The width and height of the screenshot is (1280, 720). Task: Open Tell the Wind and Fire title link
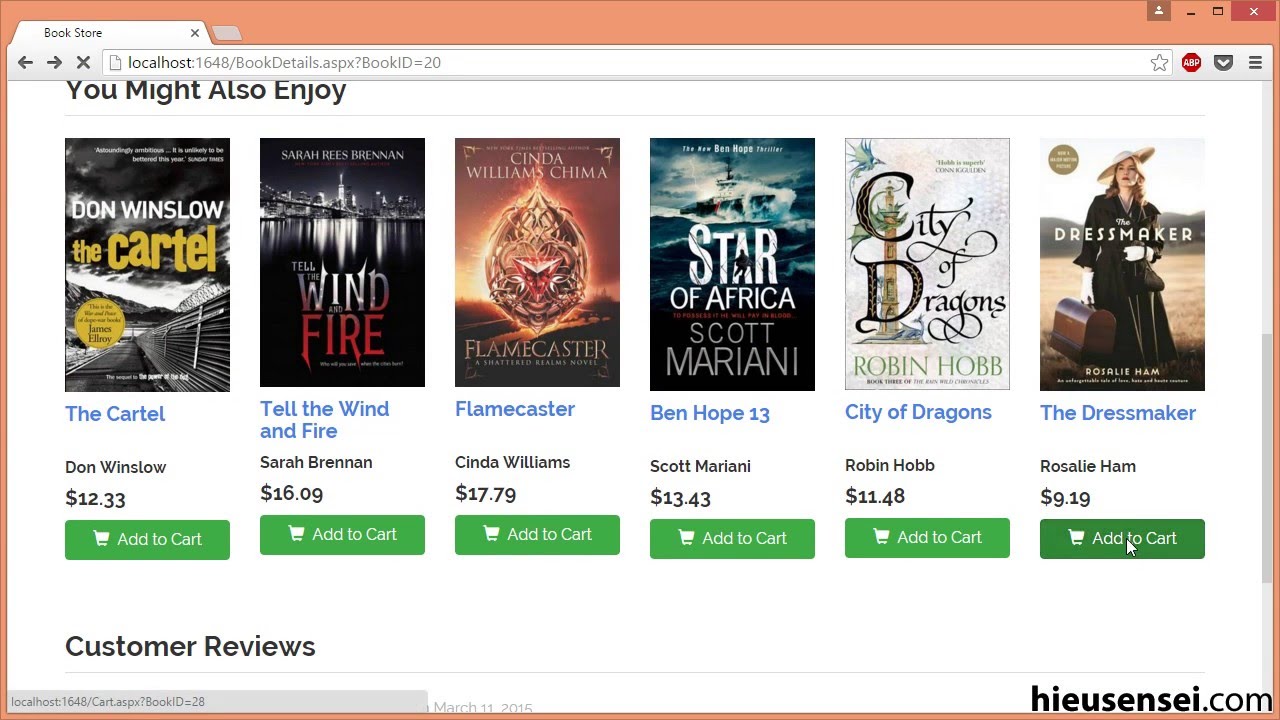click(325, 420)
